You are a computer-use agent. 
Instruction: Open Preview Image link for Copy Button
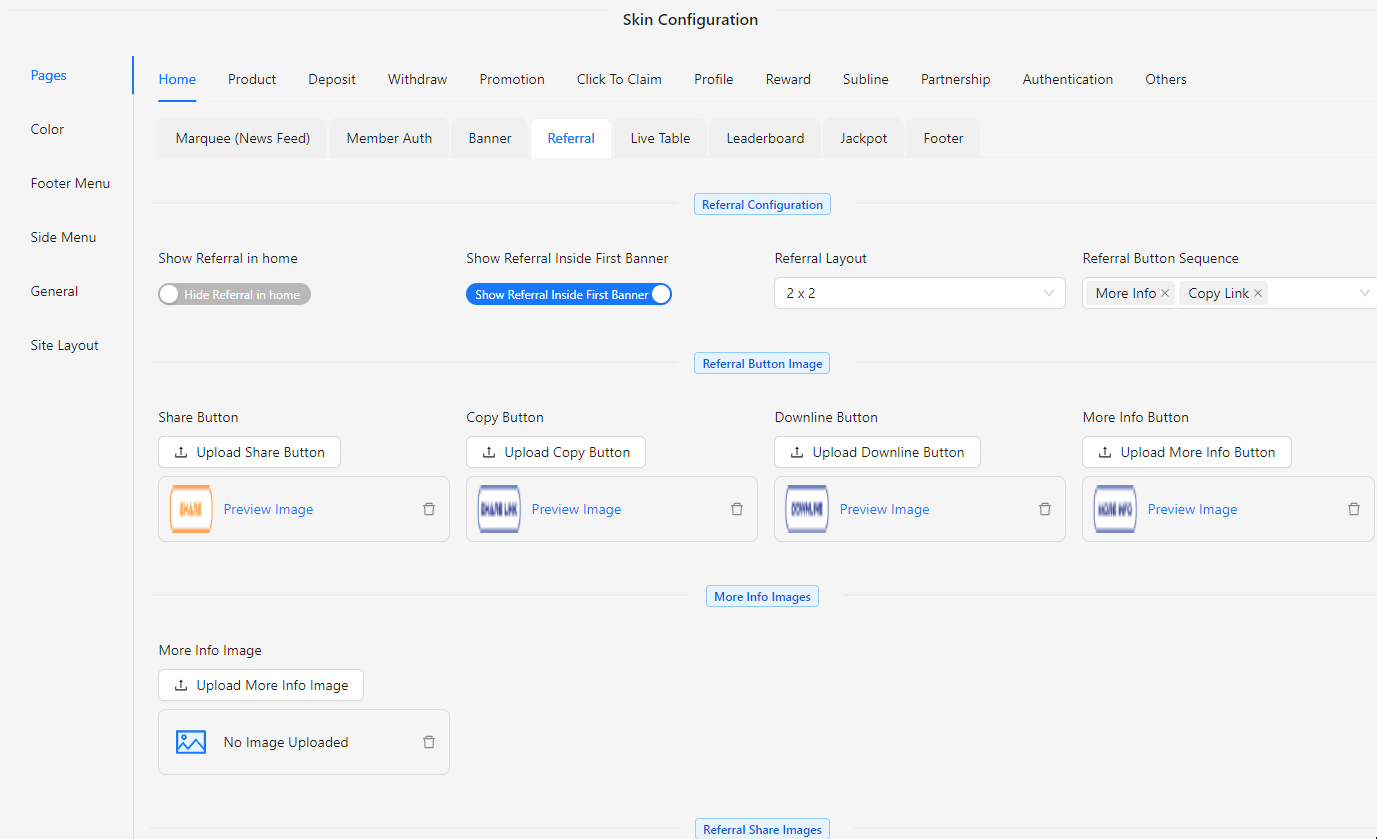point(576,509)
